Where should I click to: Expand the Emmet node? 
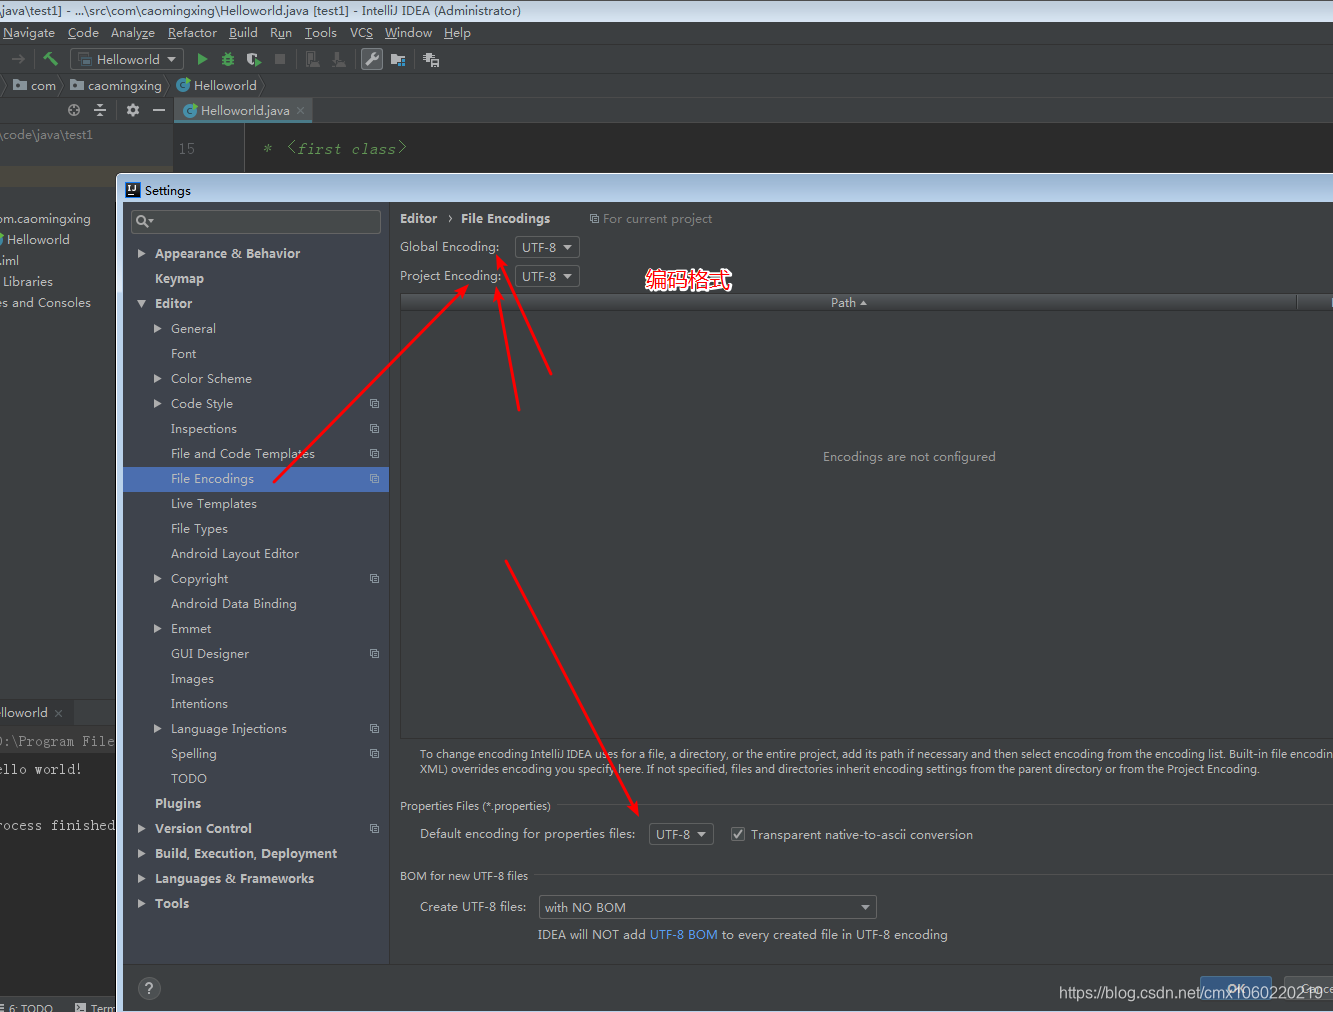(x=158, y=629)
